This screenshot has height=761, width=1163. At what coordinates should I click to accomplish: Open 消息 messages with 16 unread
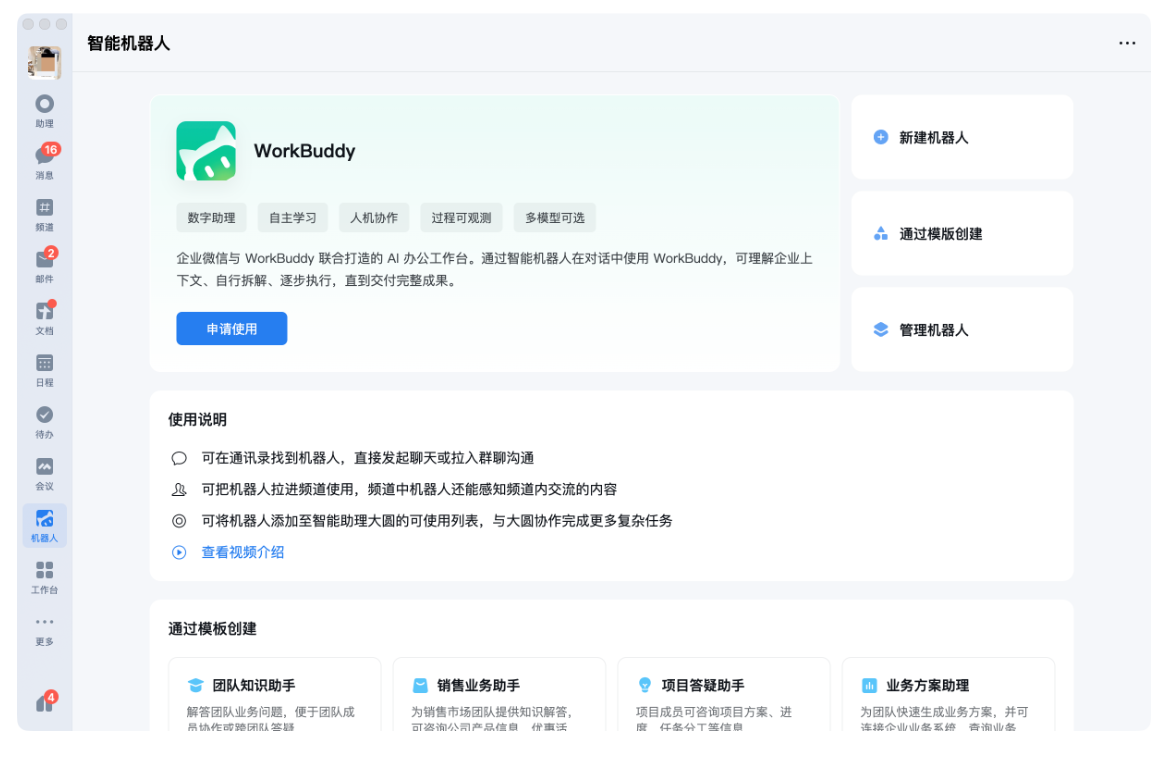pyautogui.click(x=45, y=162)
